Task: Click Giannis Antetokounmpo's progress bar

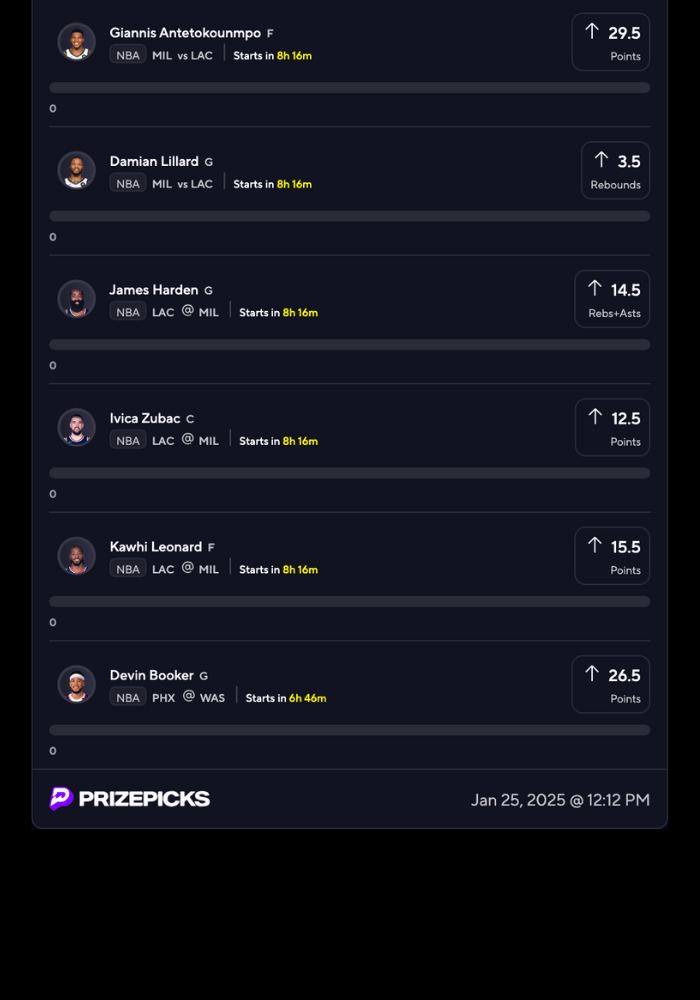Action: (x=350, y=88)
